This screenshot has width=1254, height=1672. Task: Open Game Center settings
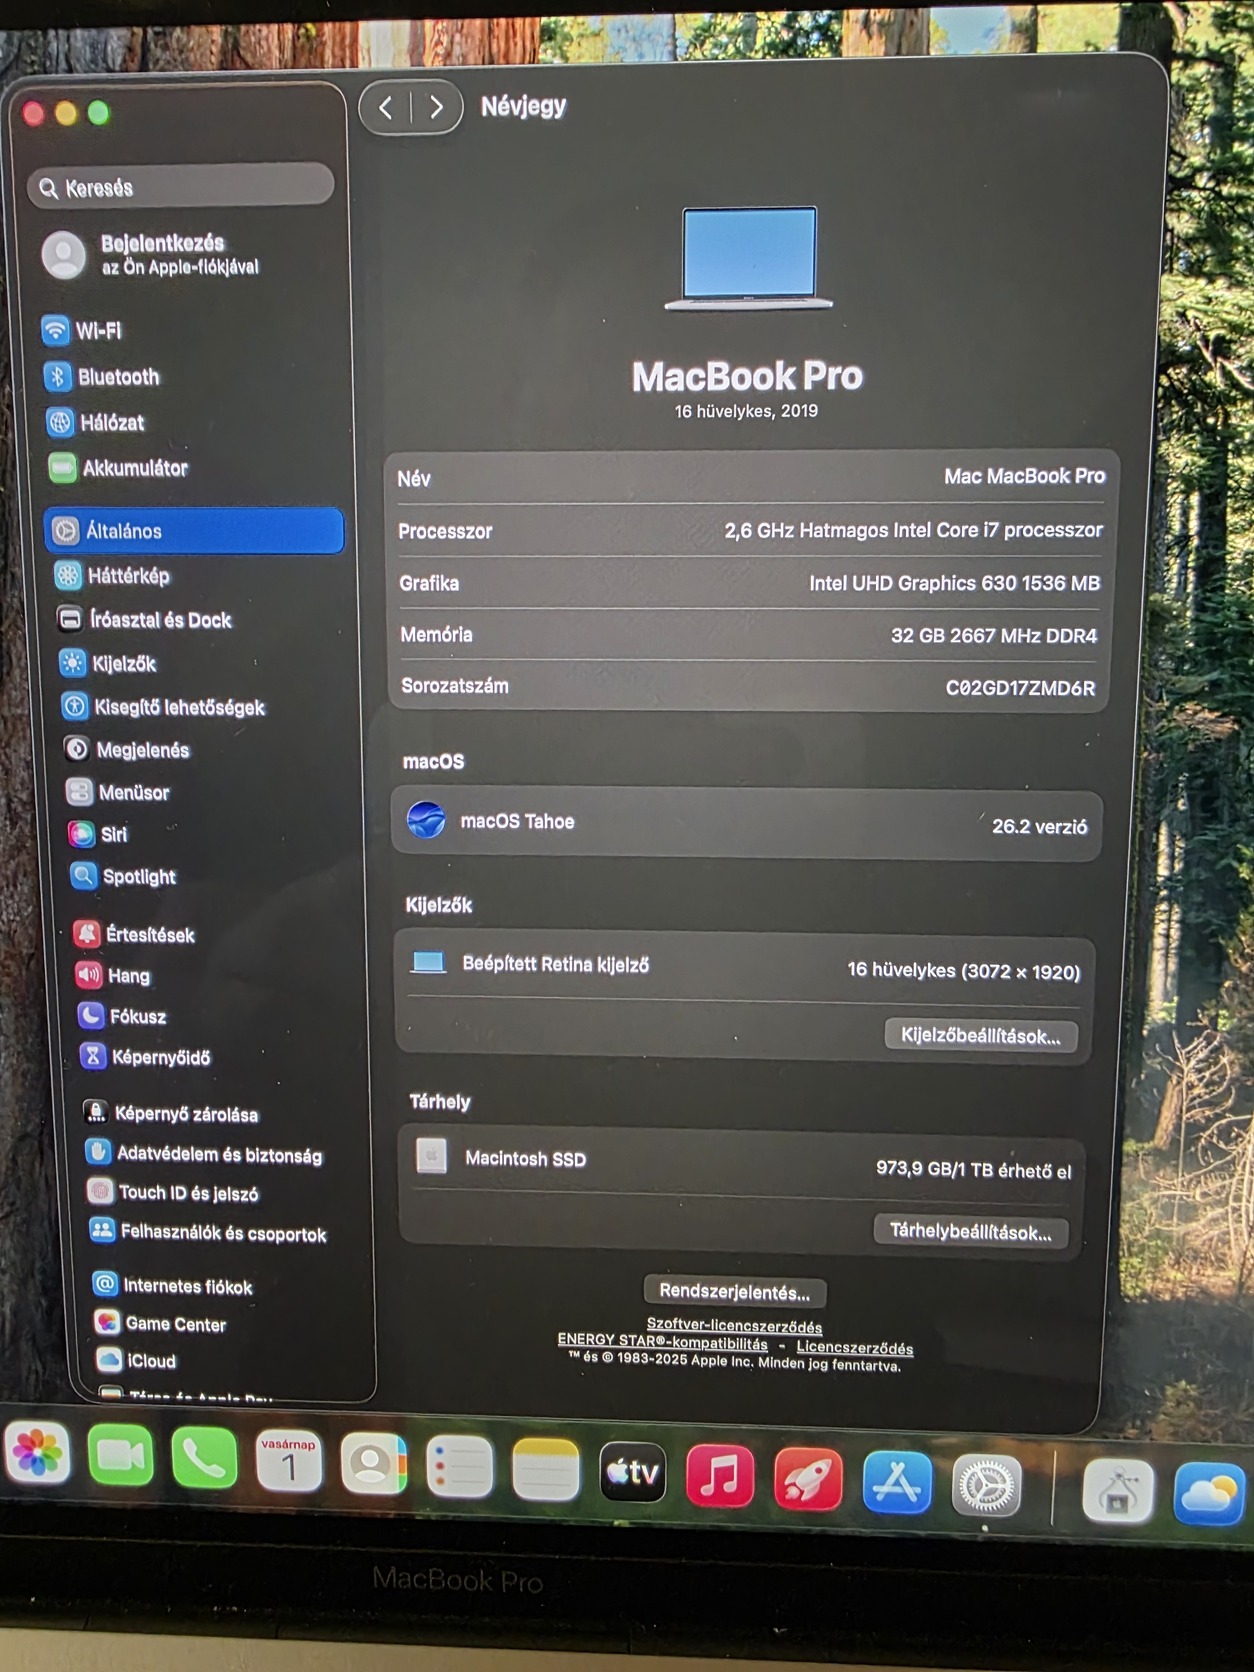(x=161, y=1324)
